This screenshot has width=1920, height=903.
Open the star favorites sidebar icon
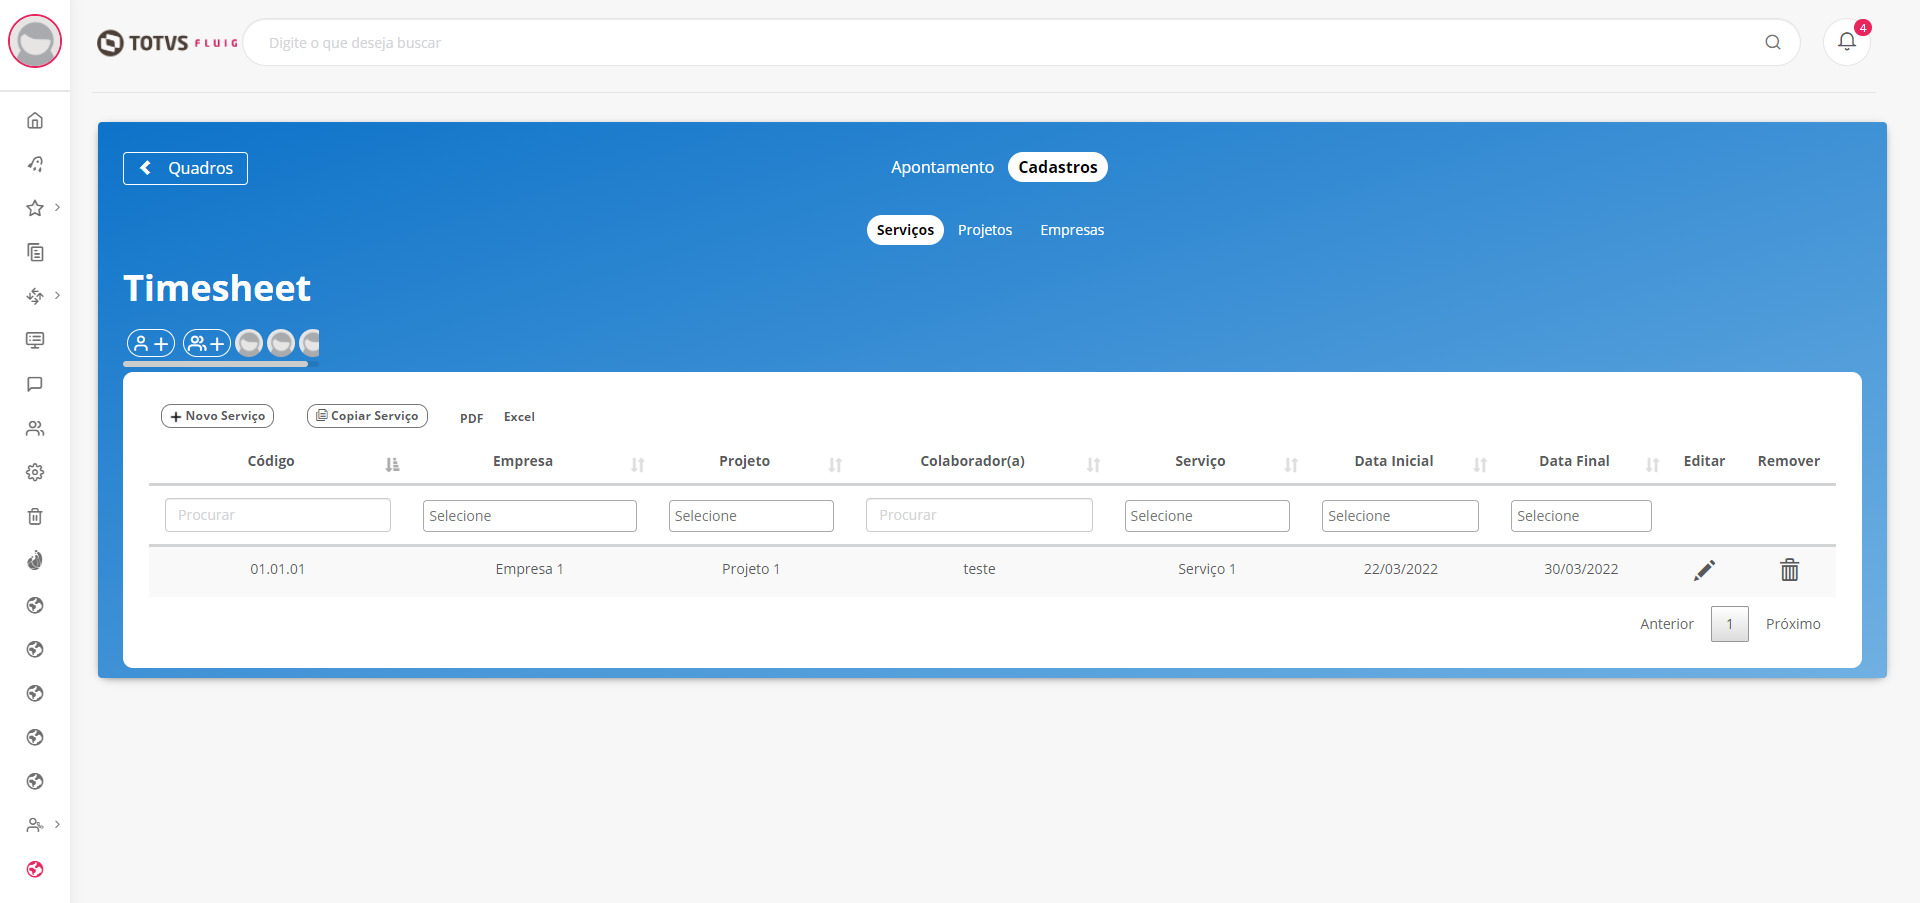point(35,208)
